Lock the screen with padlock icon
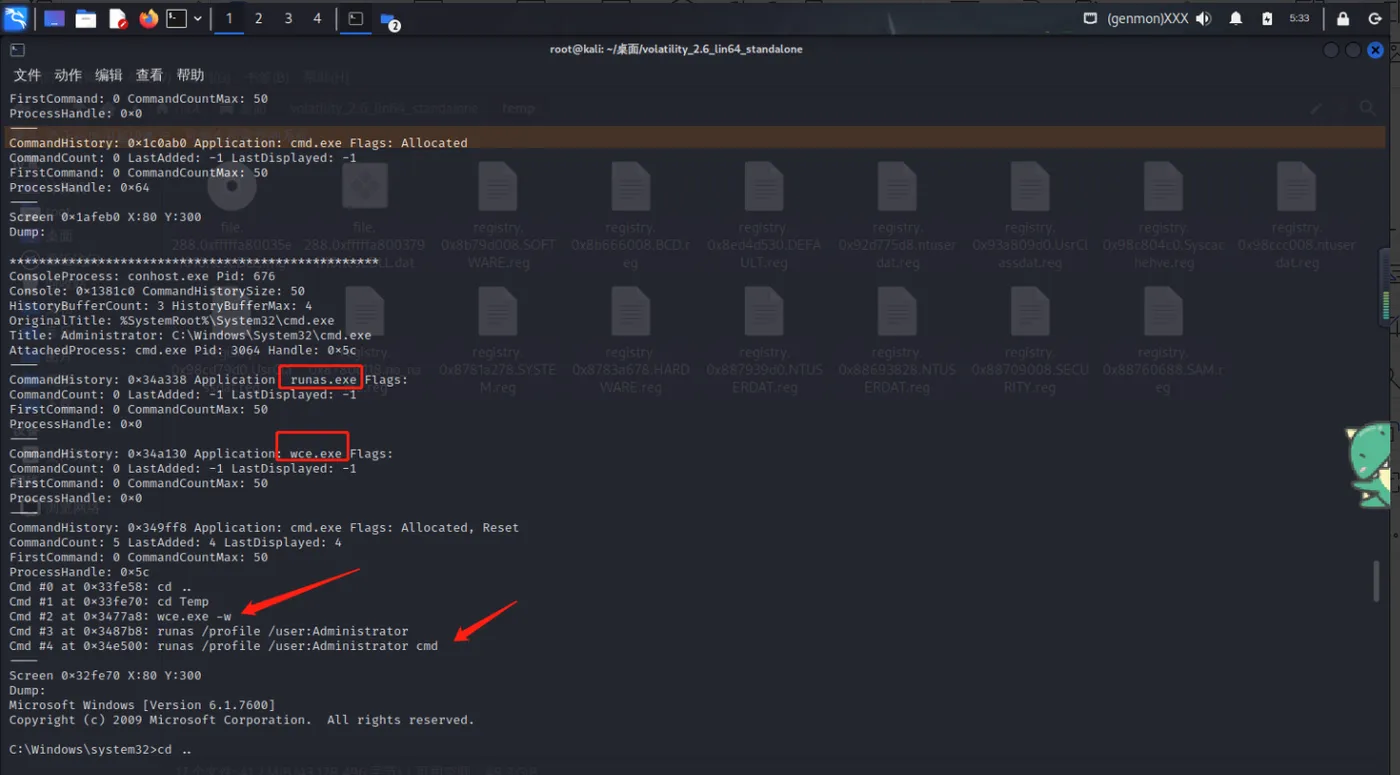The image size is (1400, 775). coord(1344,18)
